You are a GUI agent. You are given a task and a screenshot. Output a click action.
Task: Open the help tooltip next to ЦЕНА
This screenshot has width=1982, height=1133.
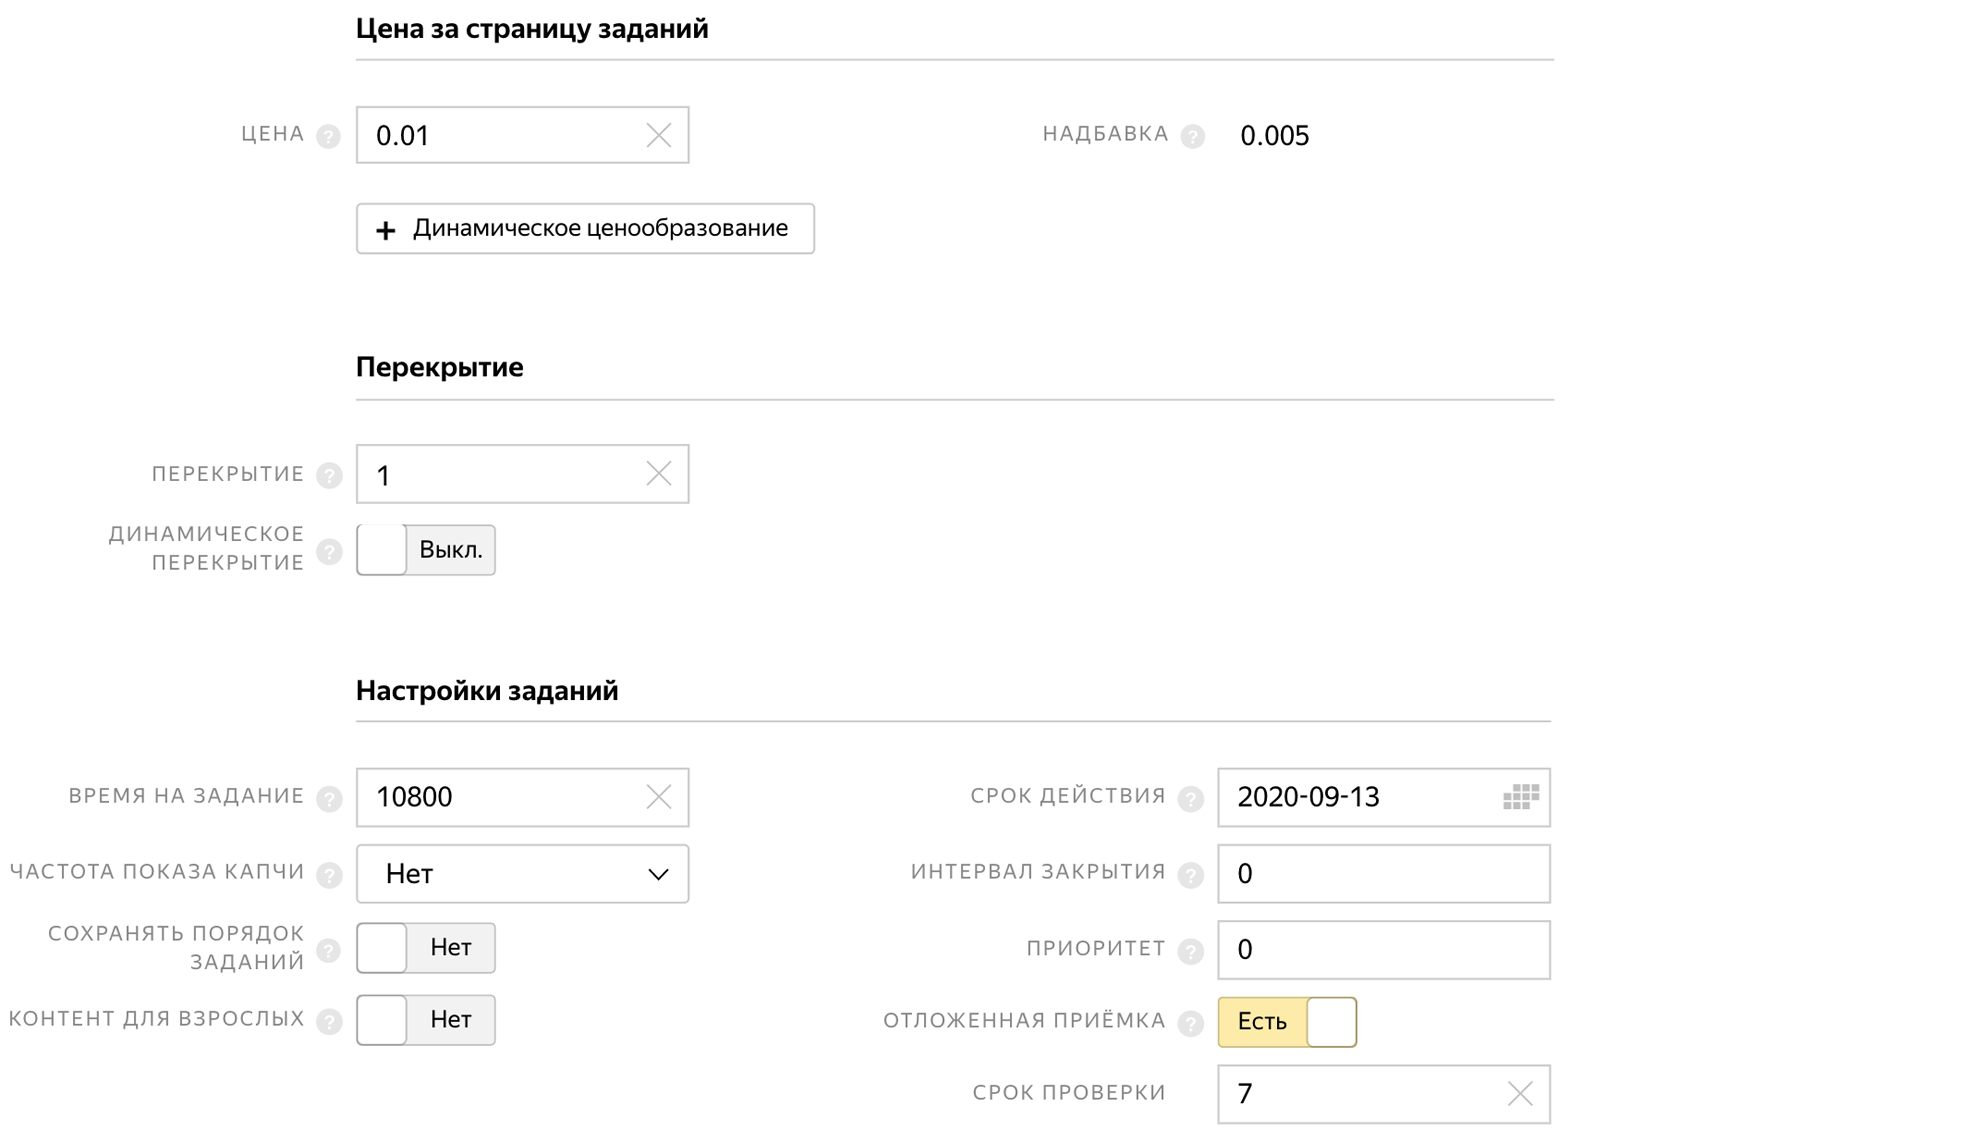tap(328, 135)
